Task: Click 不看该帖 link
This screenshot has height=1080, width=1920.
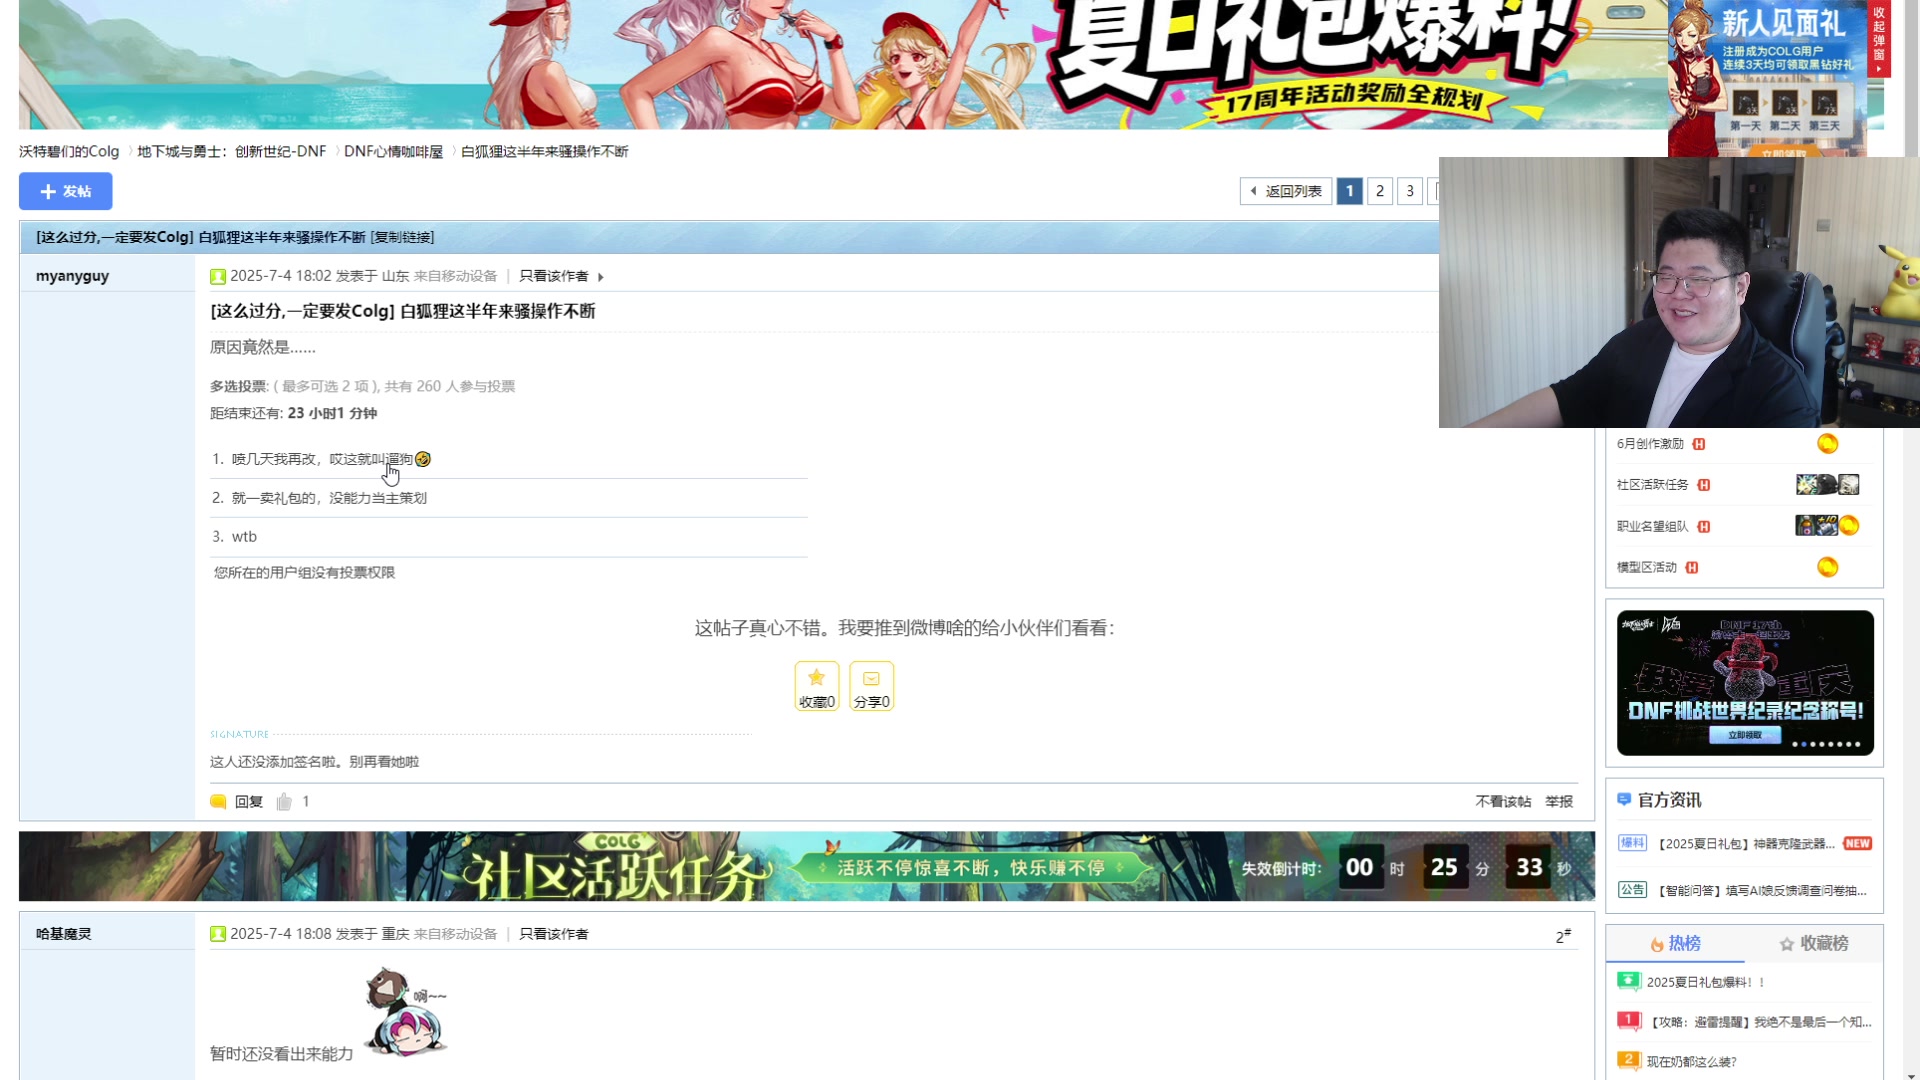Action: point(1503,802)
